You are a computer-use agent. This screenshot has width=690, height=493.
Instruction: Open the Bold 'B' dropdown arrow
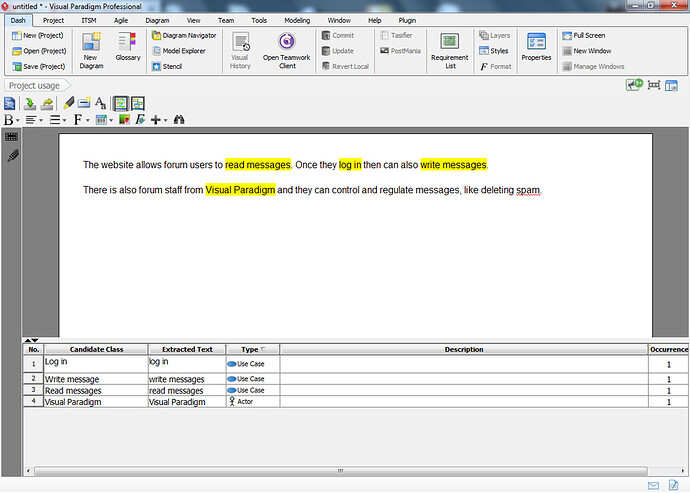click(18, 120)
